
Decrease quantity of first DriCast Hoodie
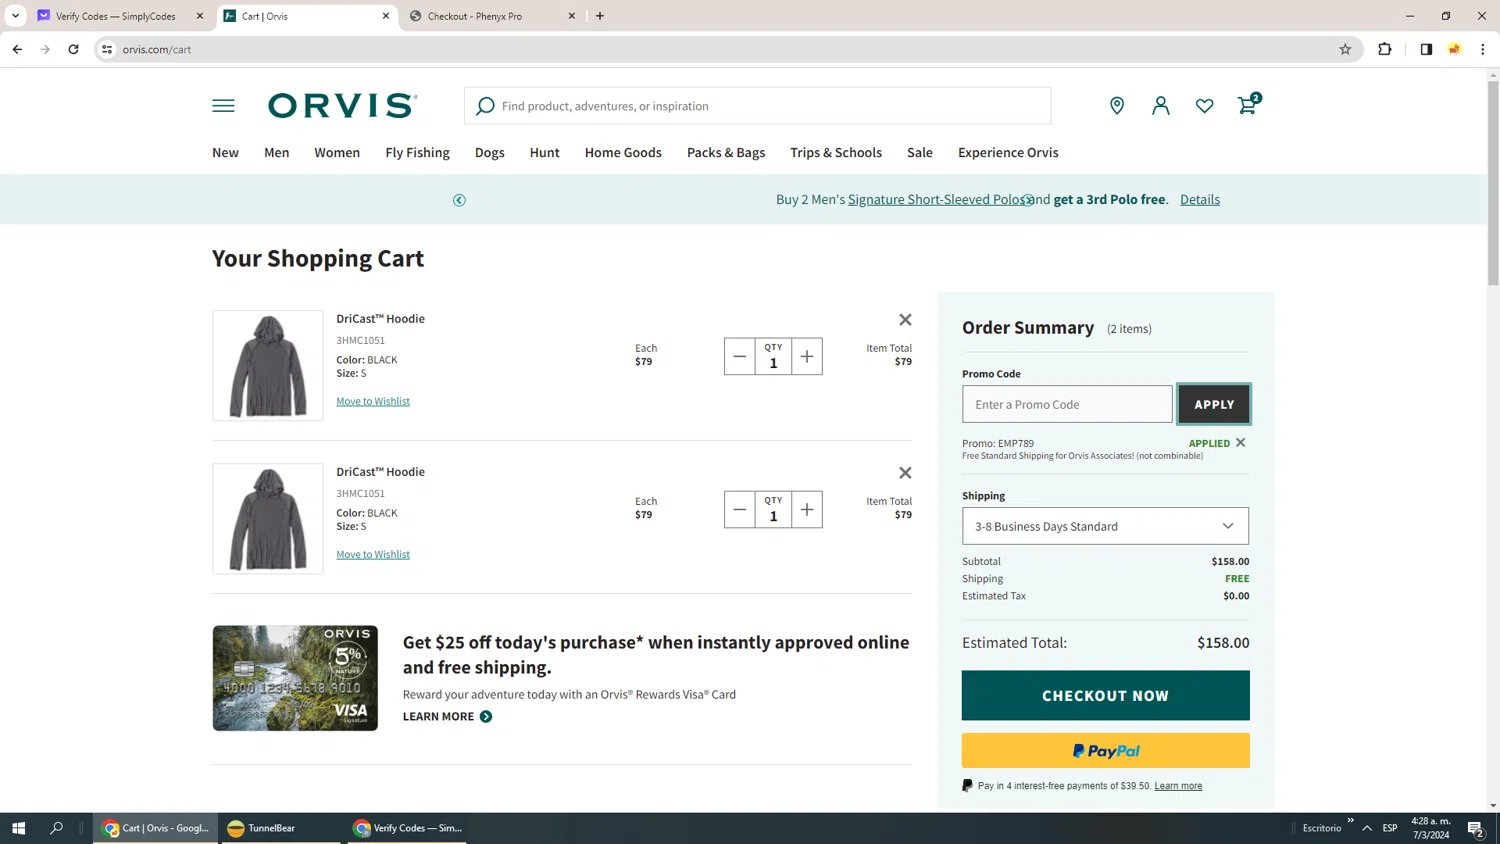click(740, 357)
